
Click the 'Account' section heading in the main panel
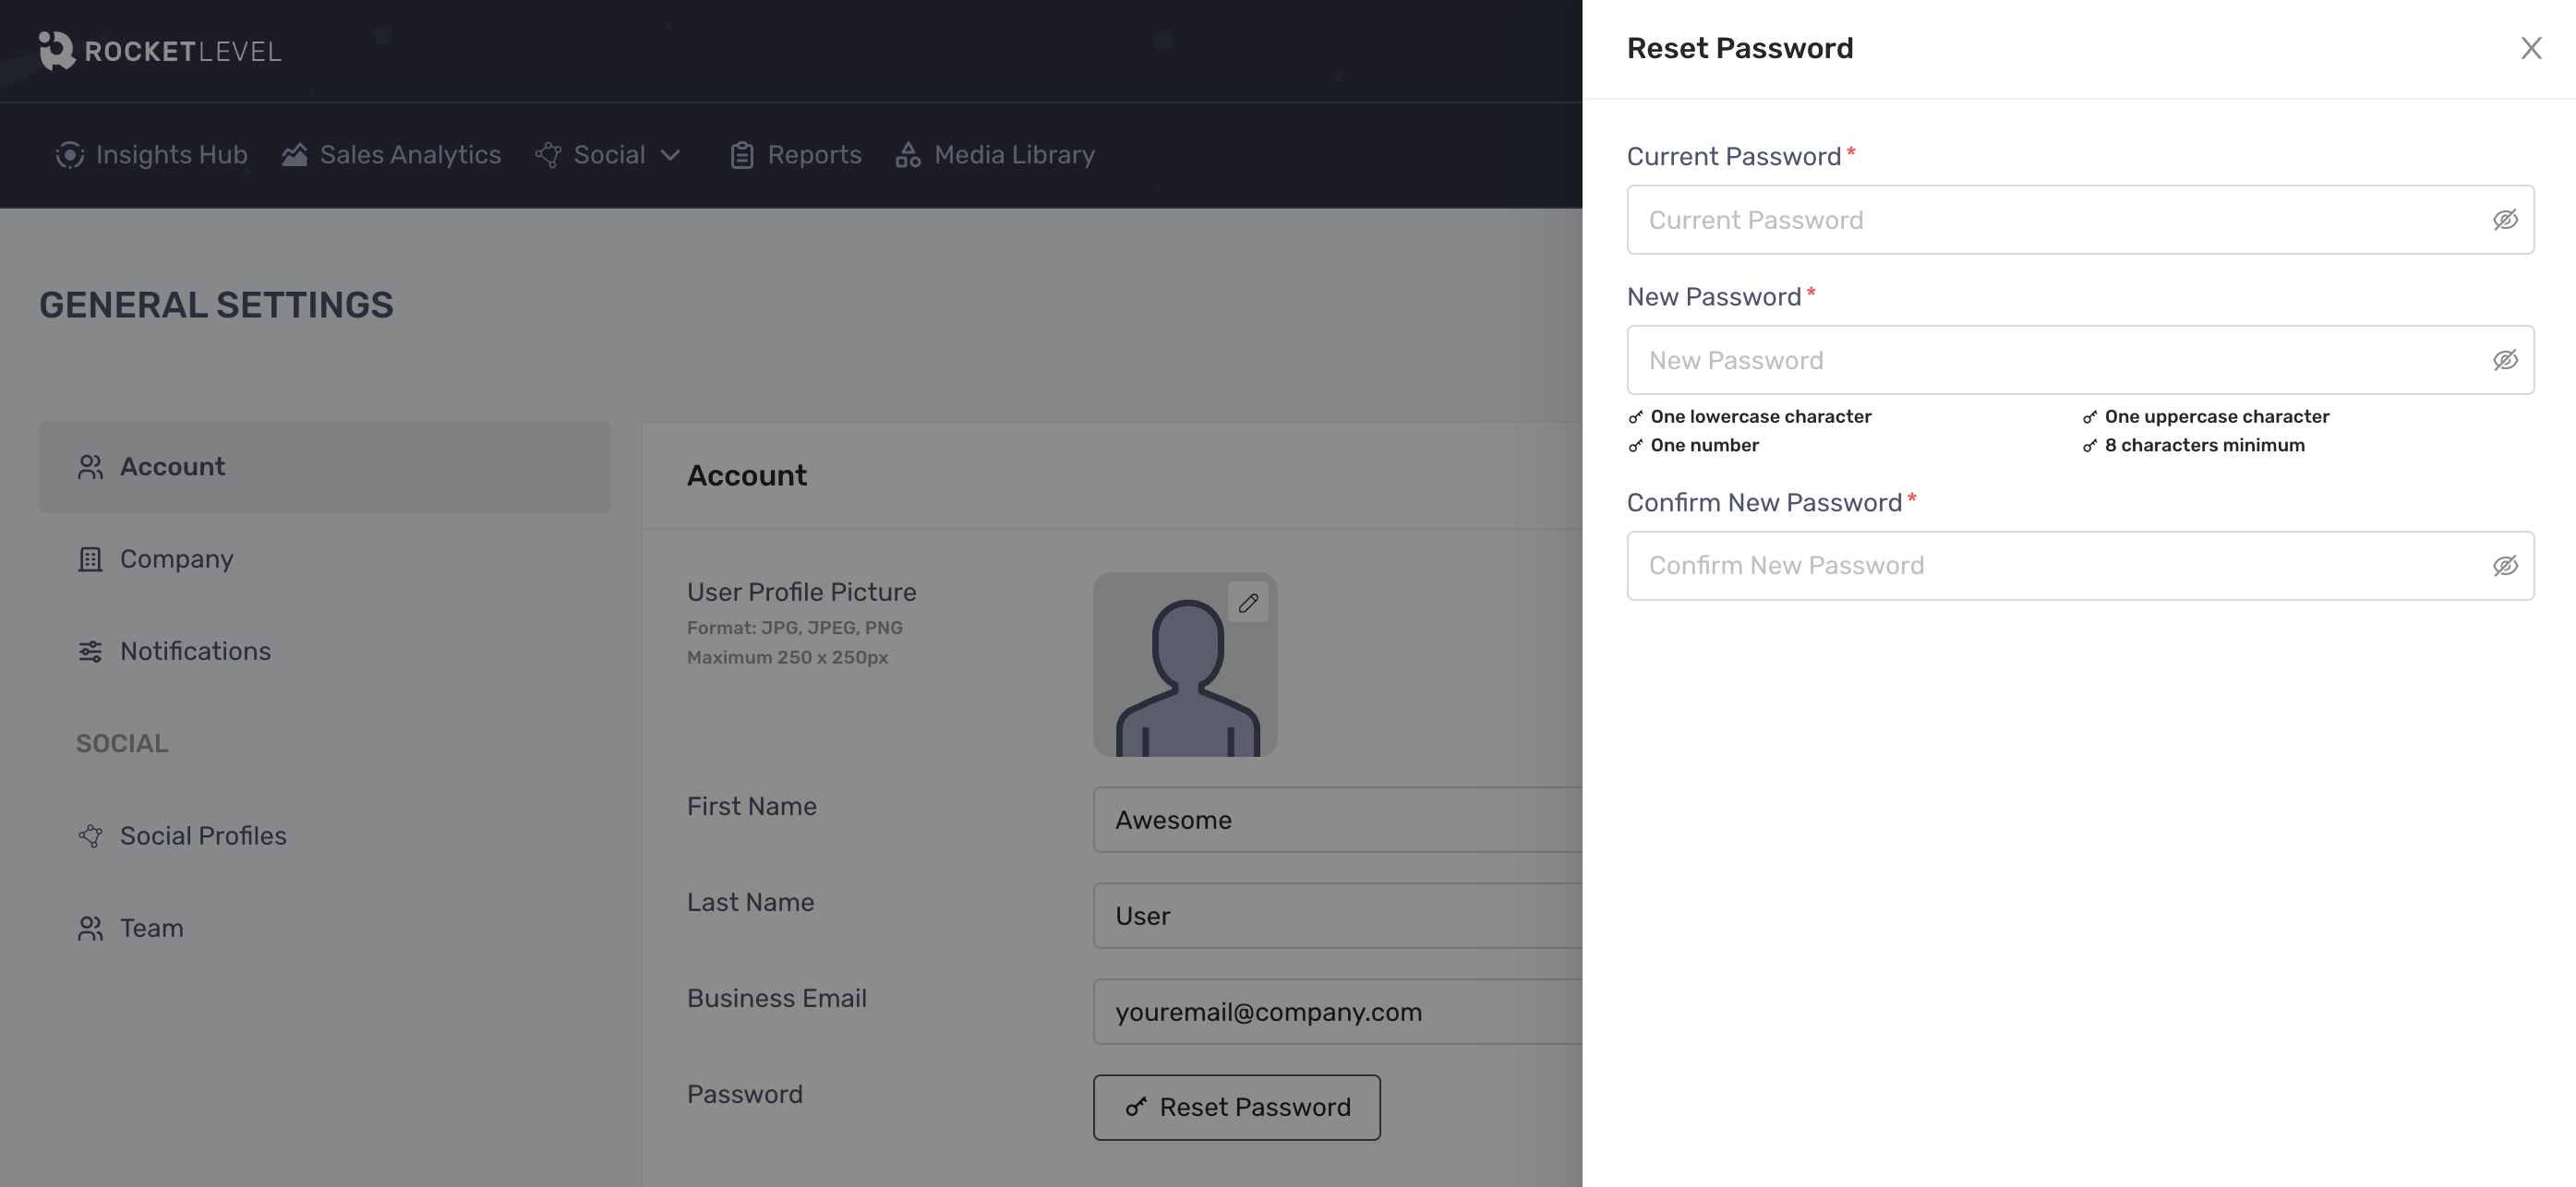click(747, 476)
